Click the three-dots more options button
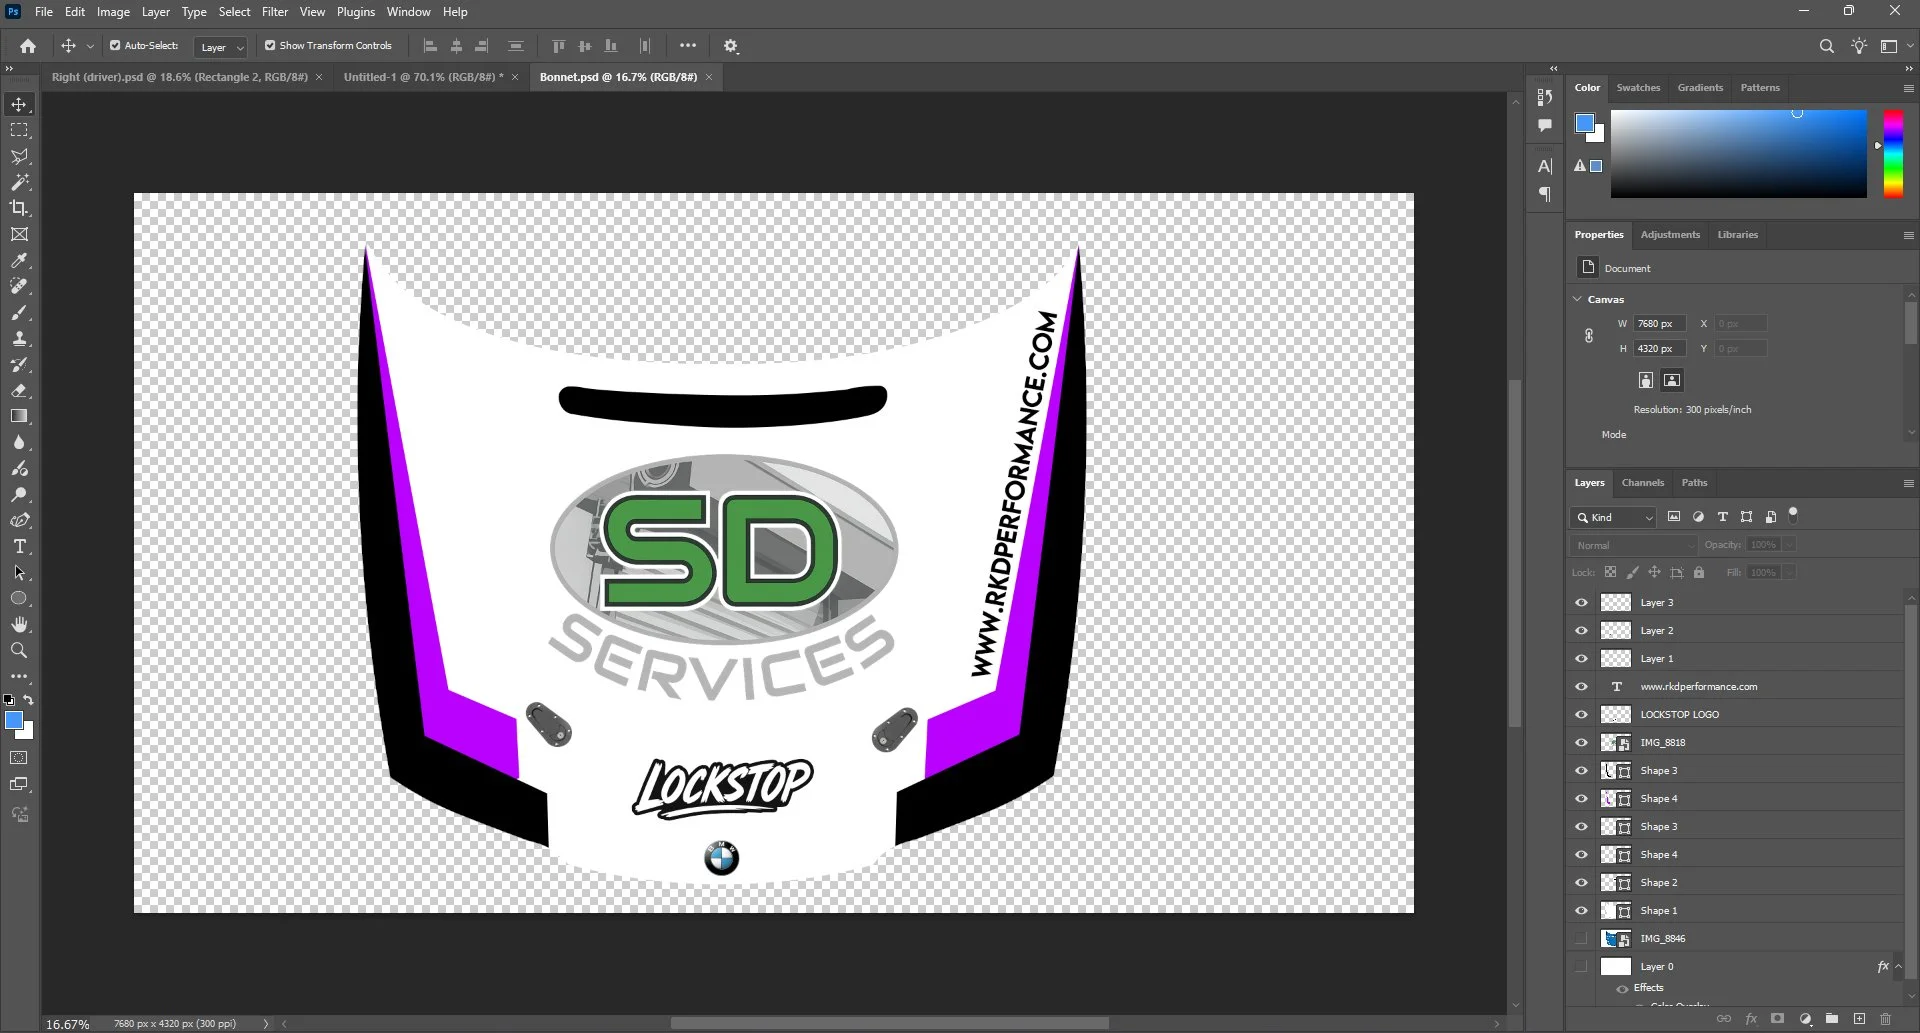Screen dimensions: 1920x1033 (x=688, y=46)
